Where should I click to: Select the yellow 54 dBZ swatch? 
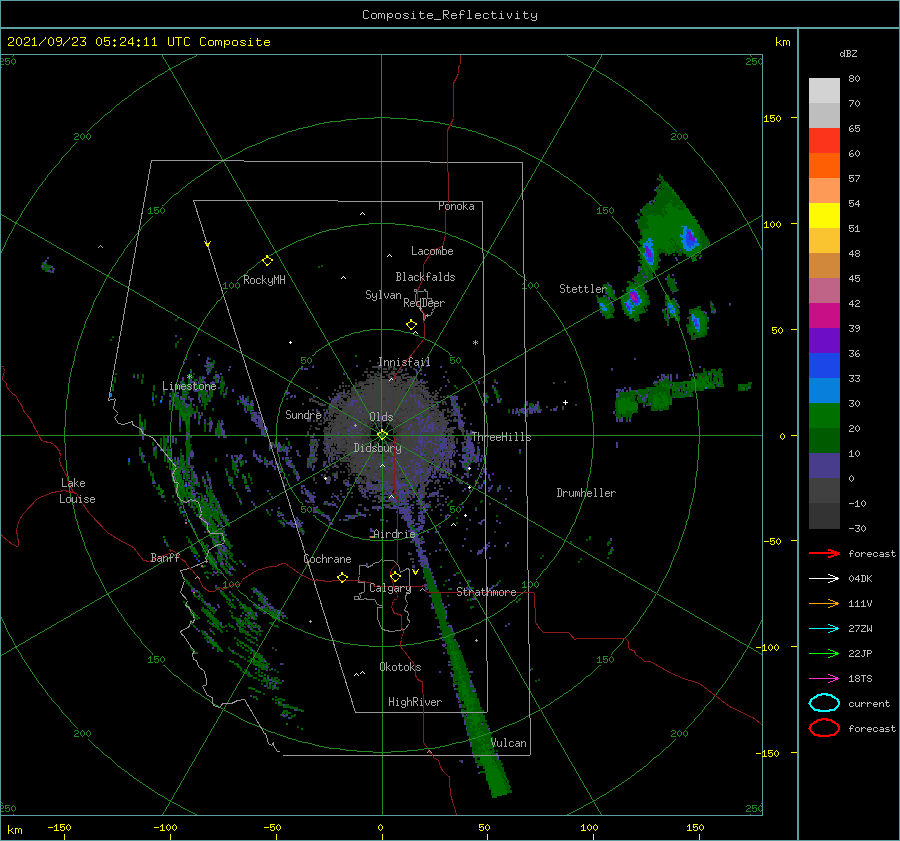pos(824,216)
